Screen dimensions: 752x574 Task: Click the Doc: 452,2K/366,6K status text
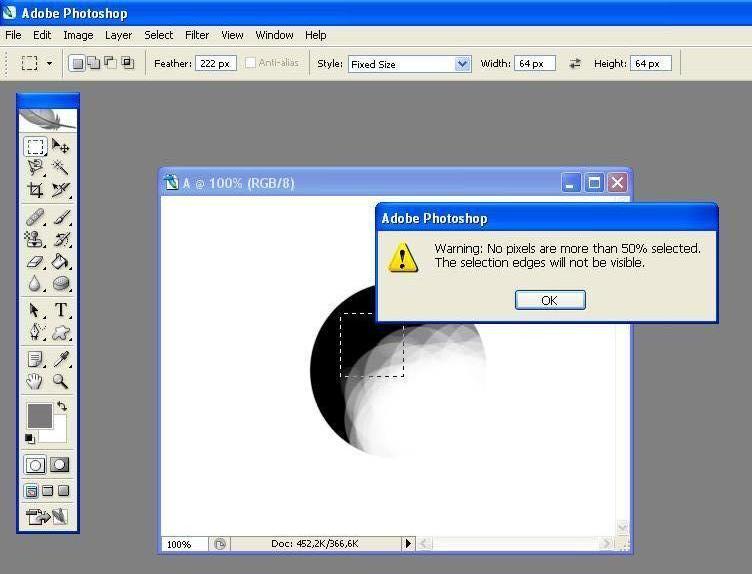click(315, 544)
